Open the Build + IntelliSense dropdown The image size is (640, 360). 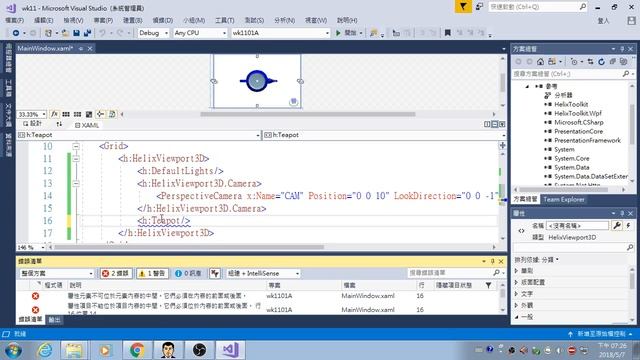(263, 273)
